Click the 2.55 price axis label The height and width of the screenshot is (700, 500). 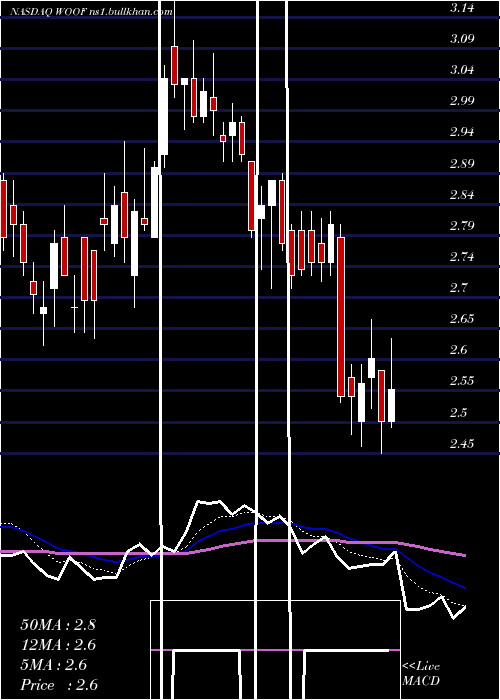pyautogui.click(x=462, y=382)
